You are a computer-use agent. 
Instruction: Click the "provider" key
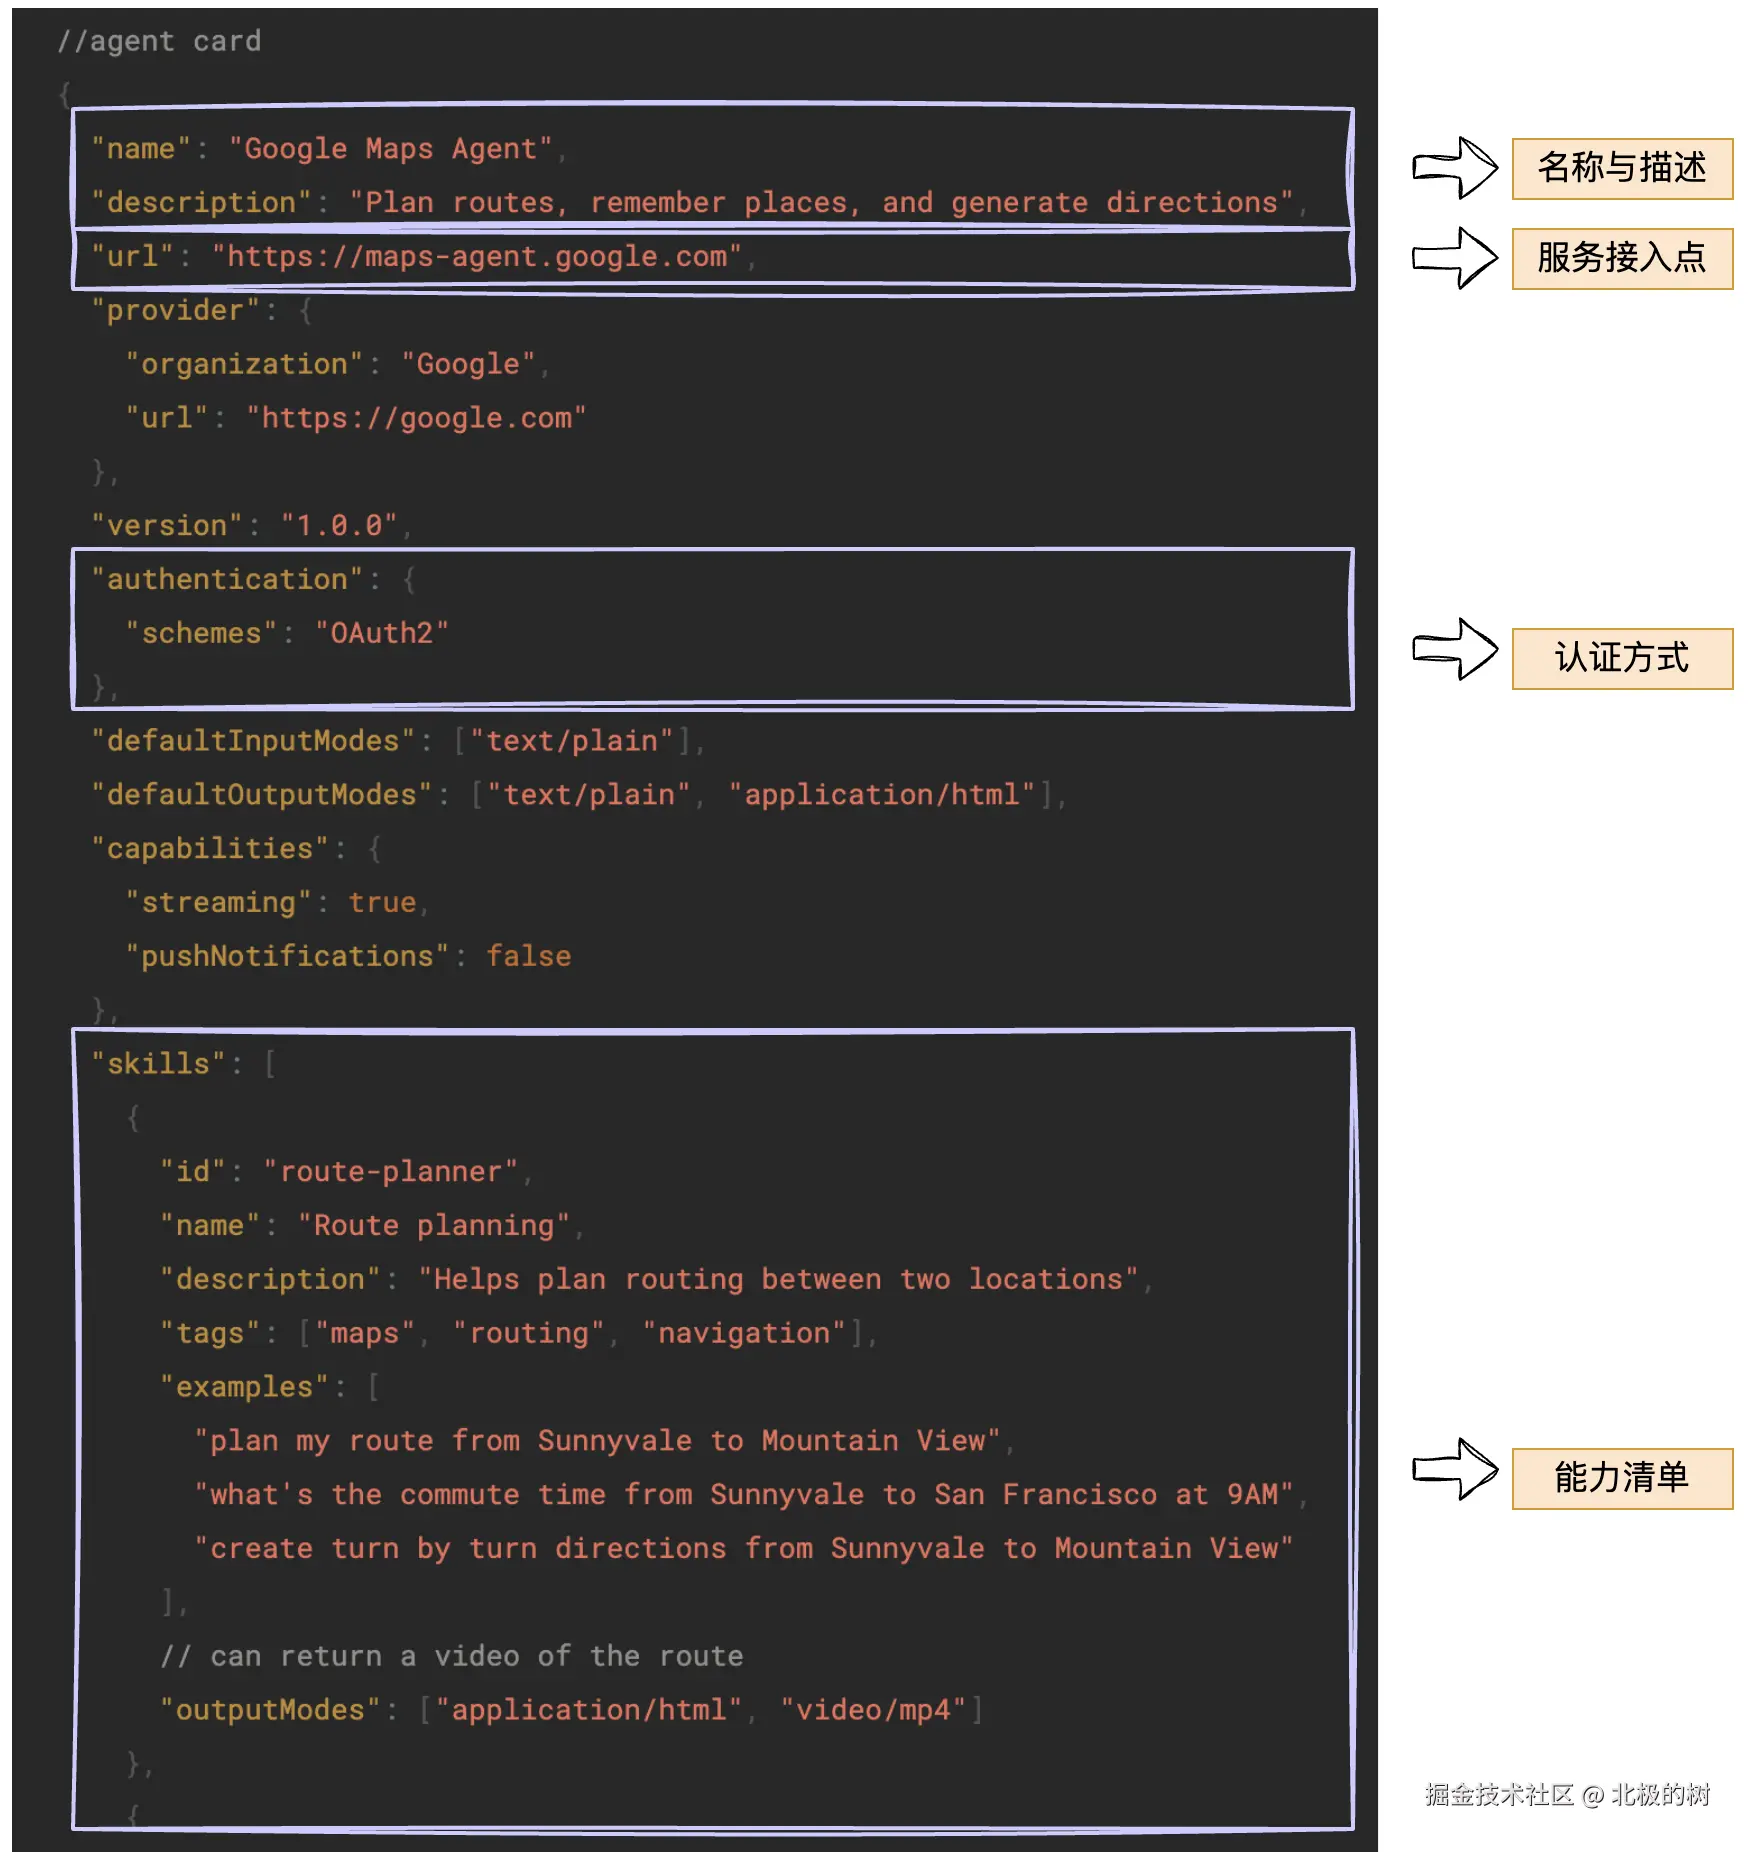[176, 310]
